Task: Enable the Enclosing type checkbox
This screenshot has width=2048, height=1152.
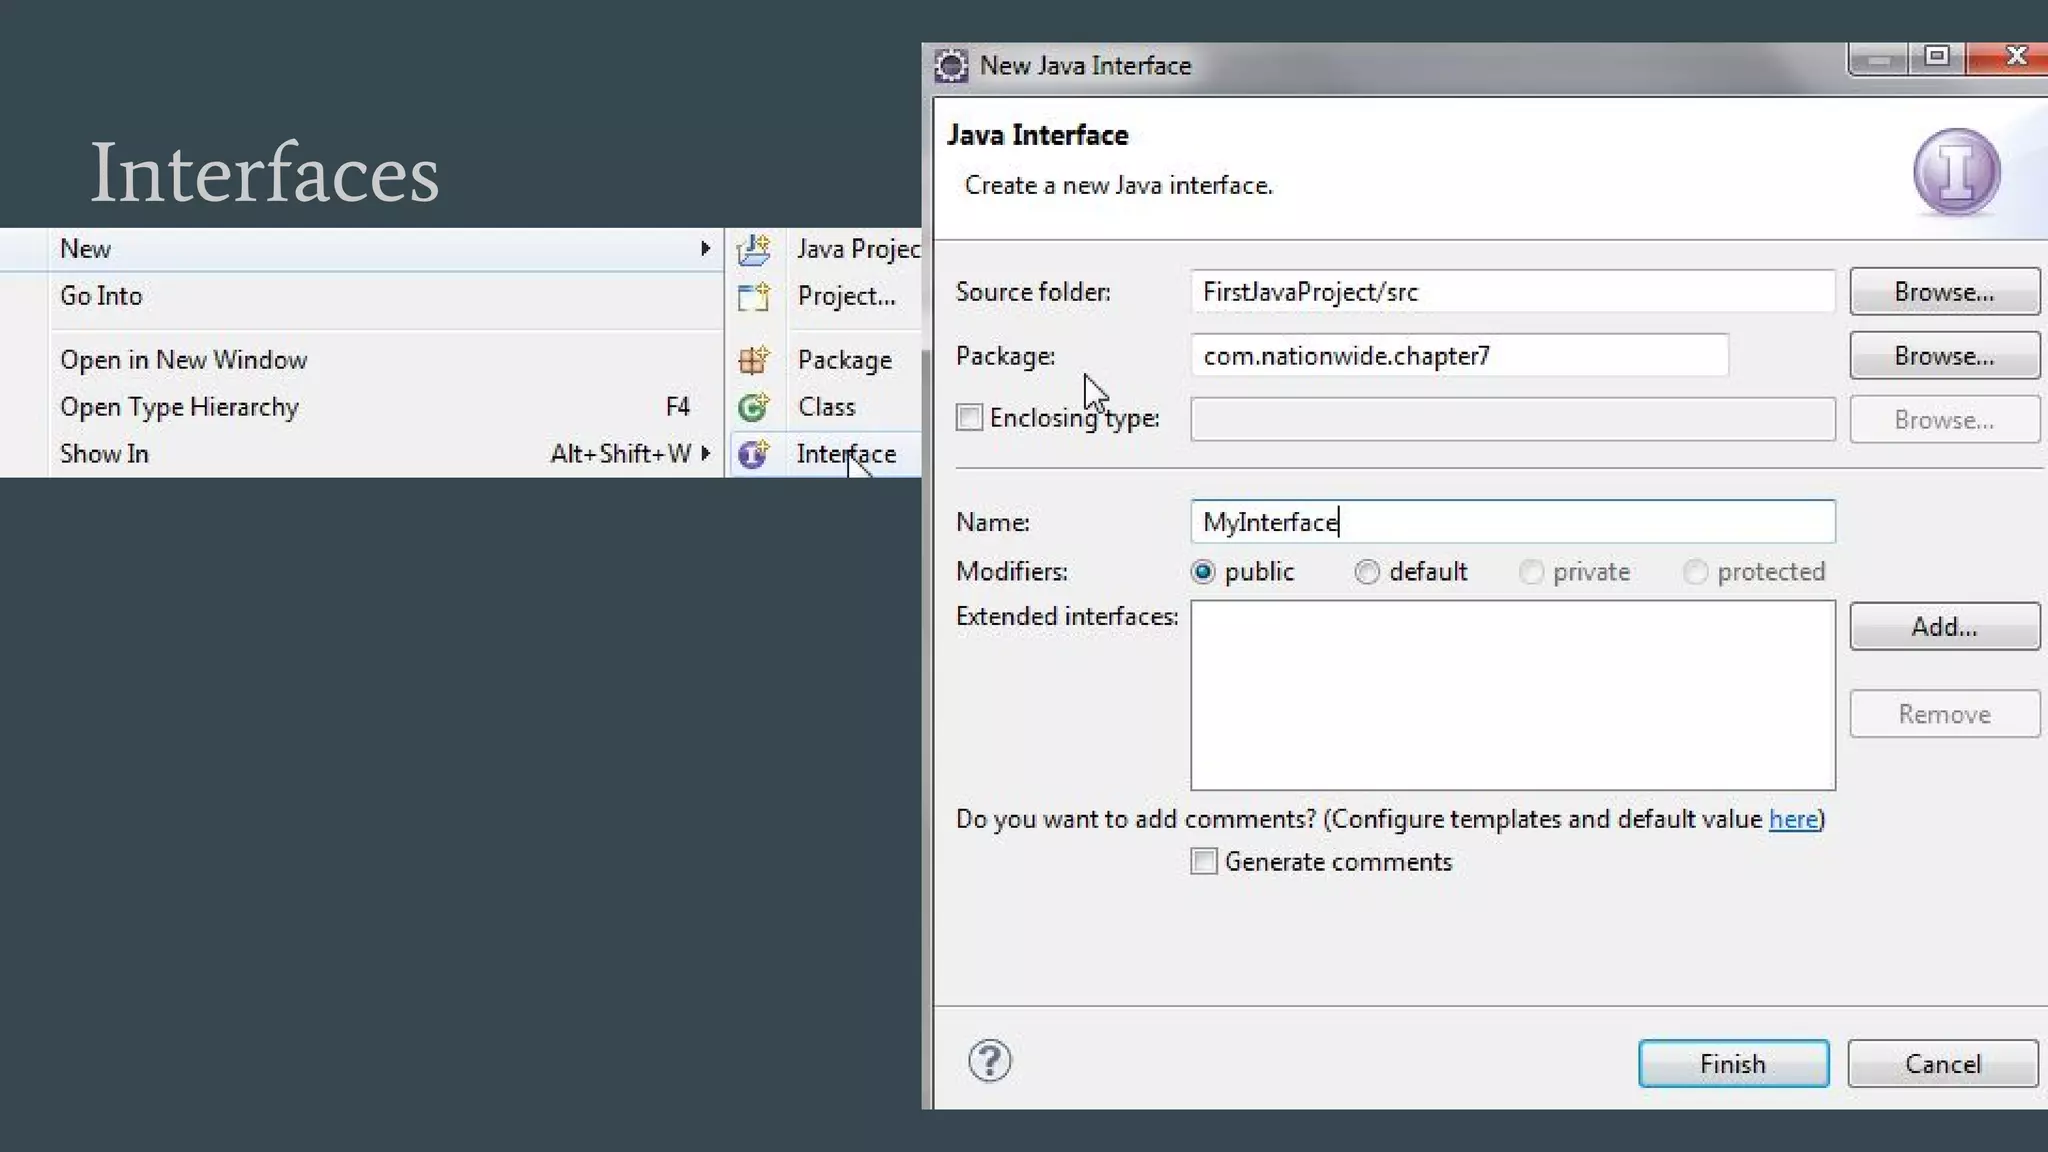Action: (x=969, y=418)
